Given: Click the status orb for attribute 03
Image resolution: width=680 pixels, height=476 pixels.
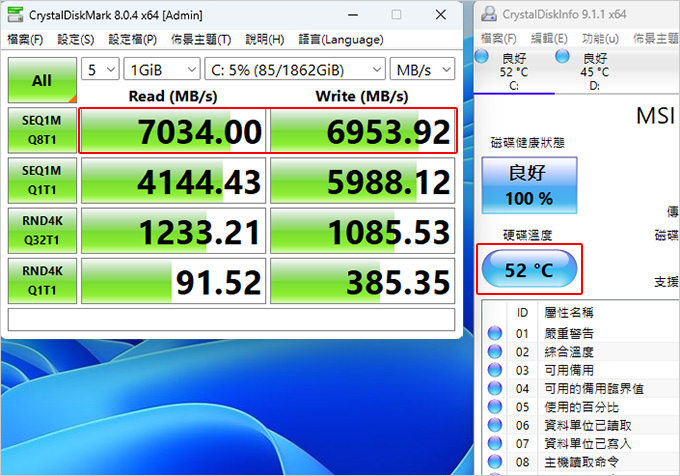Looking at the screenshot, I should tap(494, 370).
